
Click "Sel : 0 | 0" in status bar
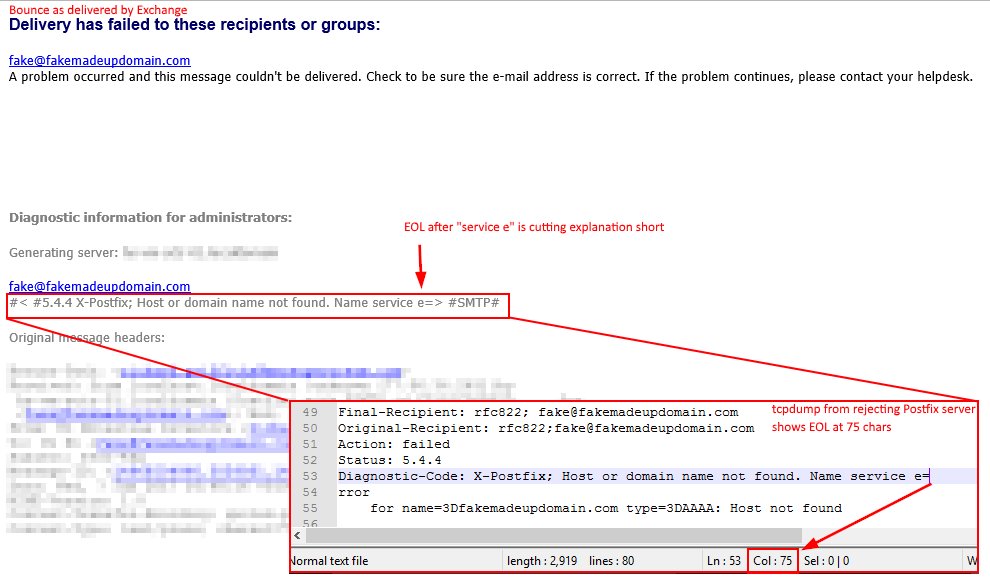point(826,561)
